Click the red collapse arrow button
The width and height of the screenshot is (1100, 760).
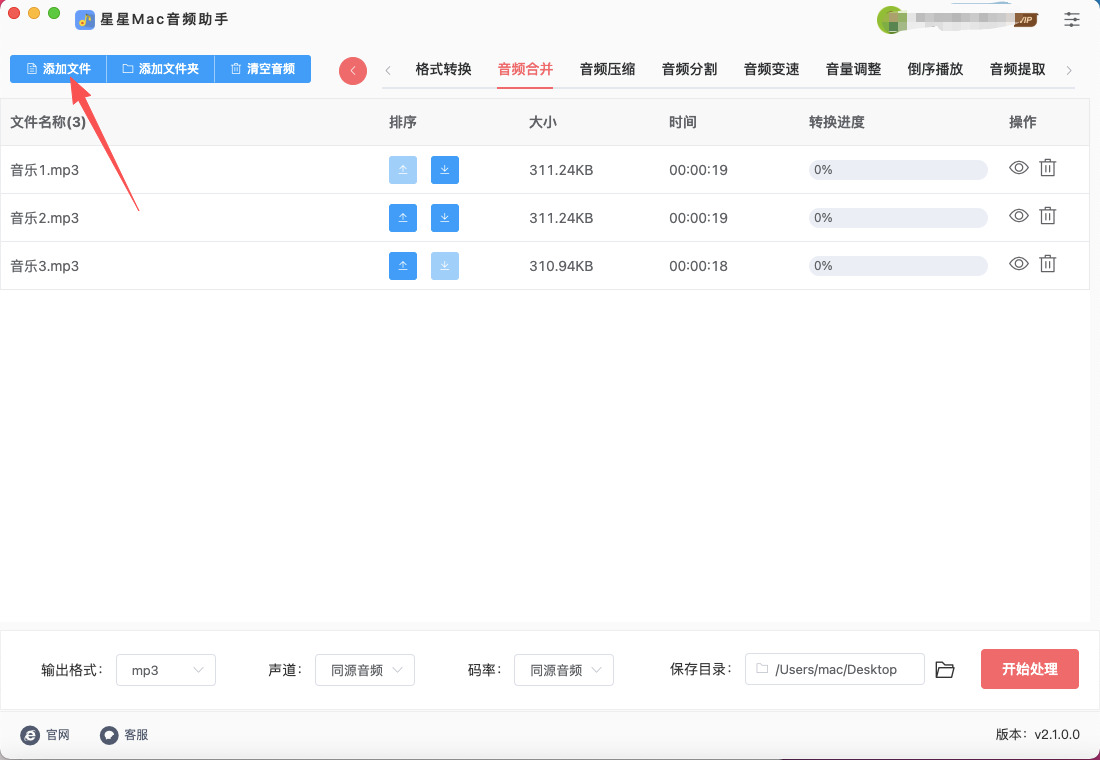tap(352, 70)
